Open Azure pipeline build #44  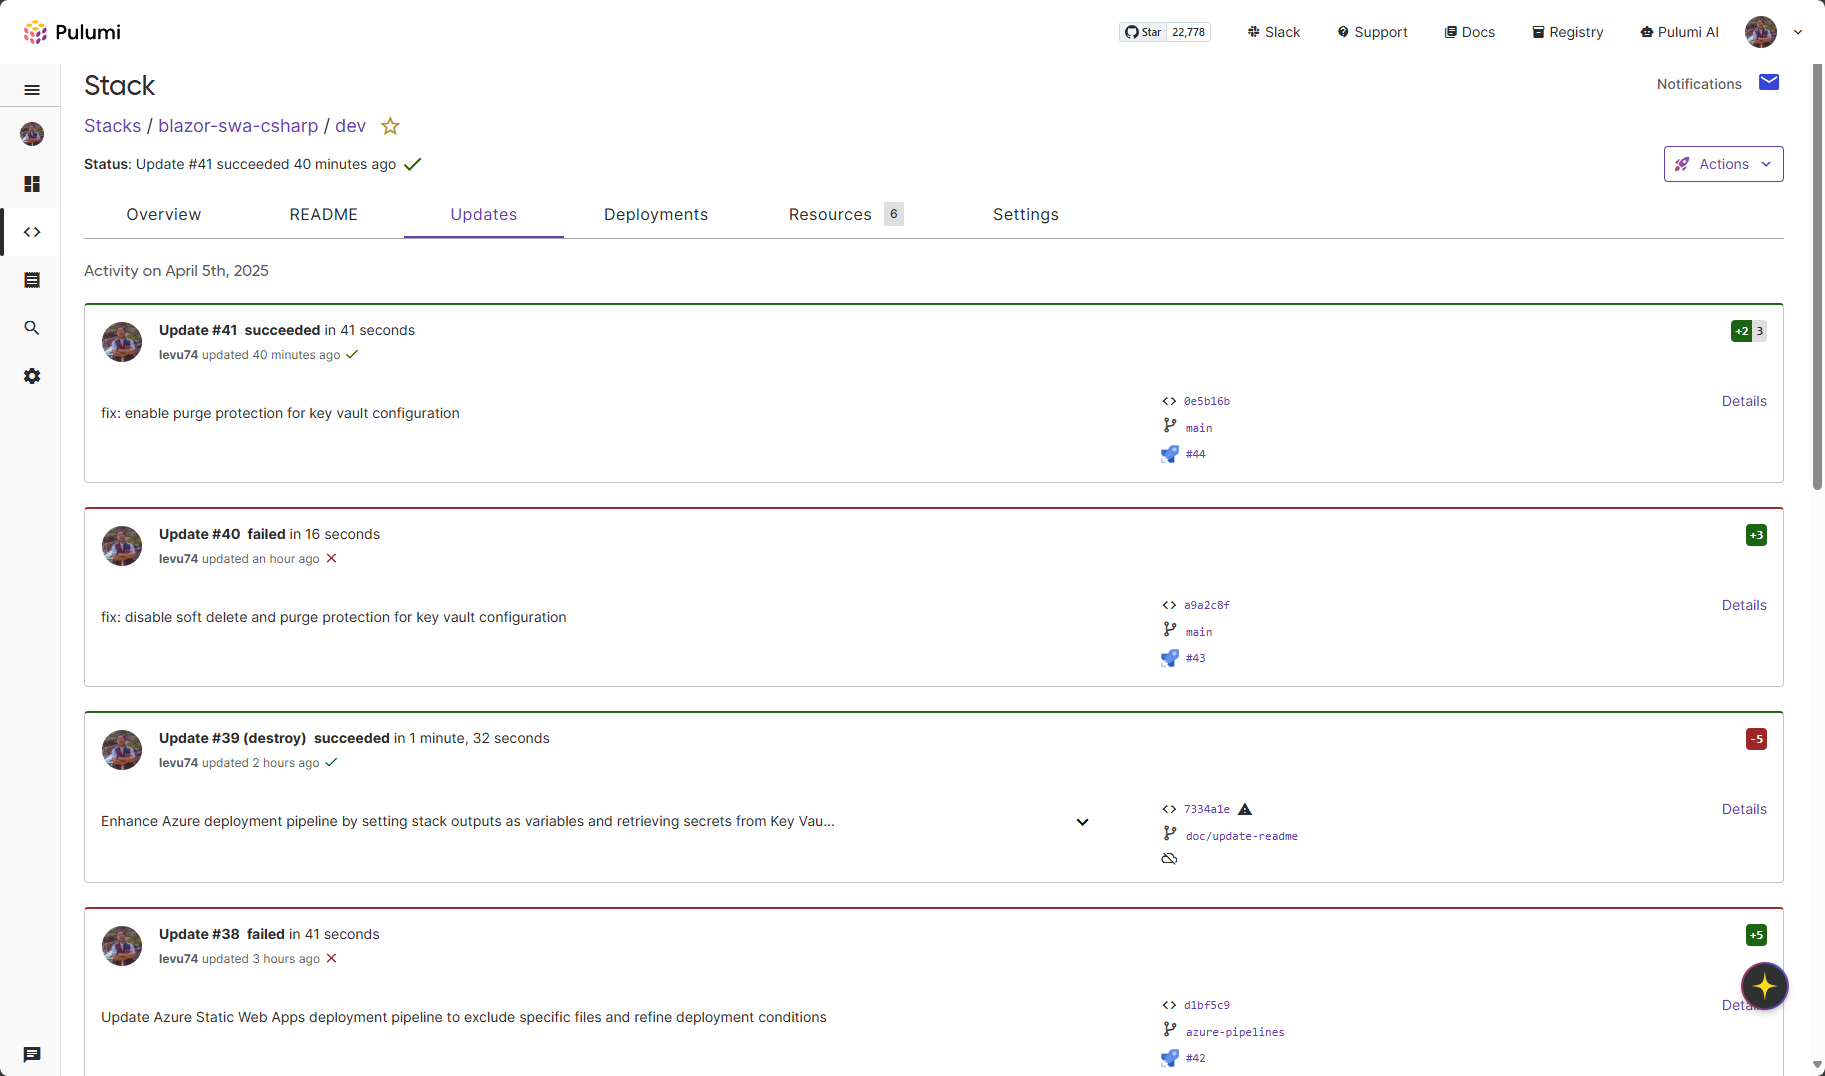tap(1196, 454)
